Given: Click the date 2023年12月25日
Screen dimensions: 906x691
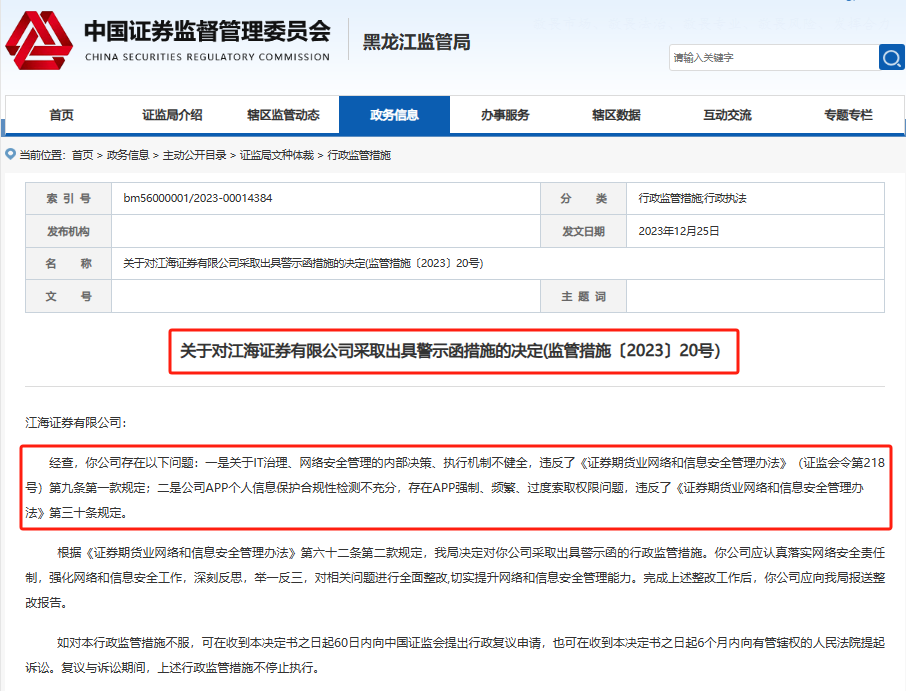Looking at the screenshot, I should click(x=679, y=231).
